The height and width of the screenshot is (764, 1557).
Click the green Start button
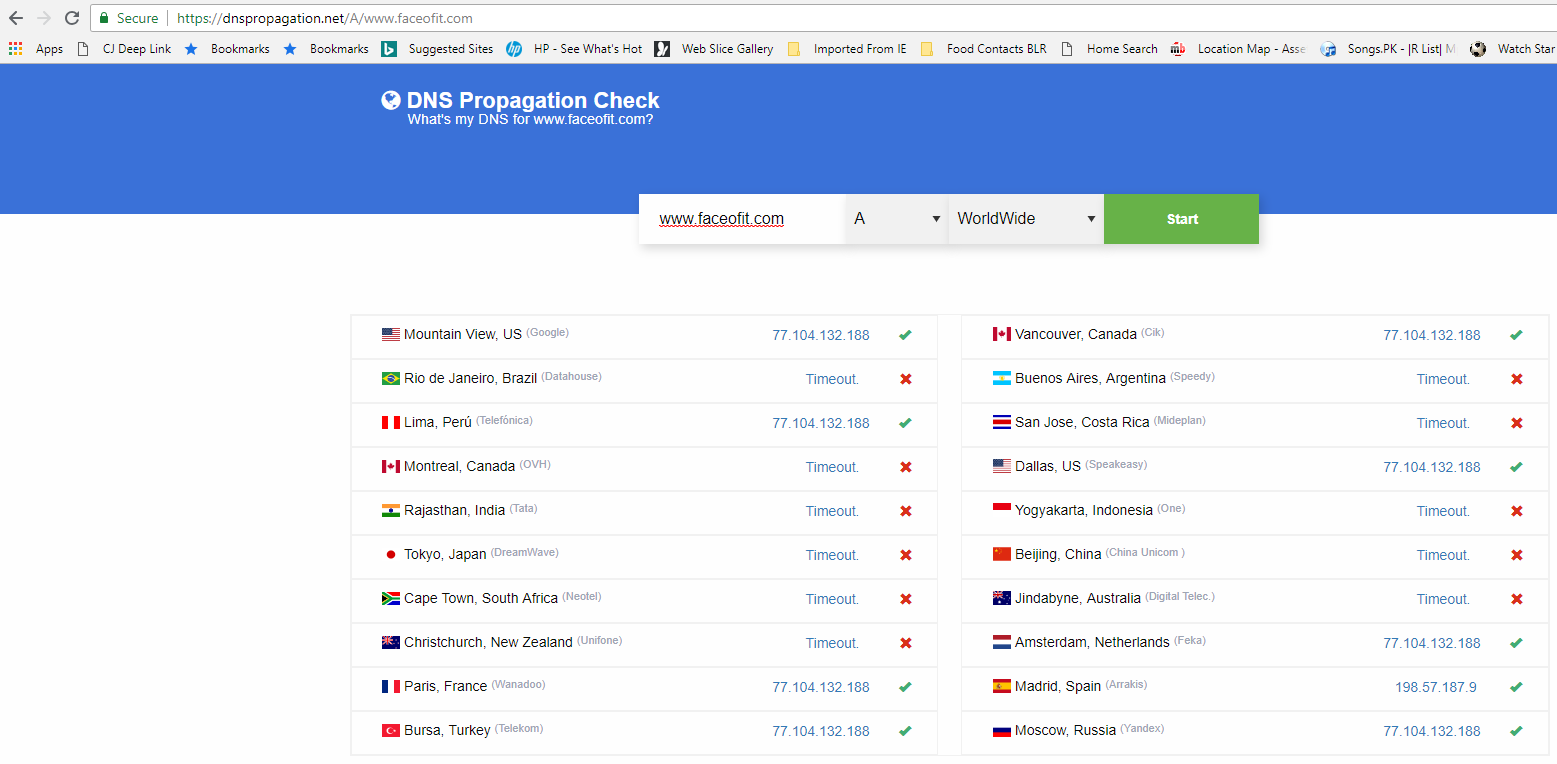1181,219
